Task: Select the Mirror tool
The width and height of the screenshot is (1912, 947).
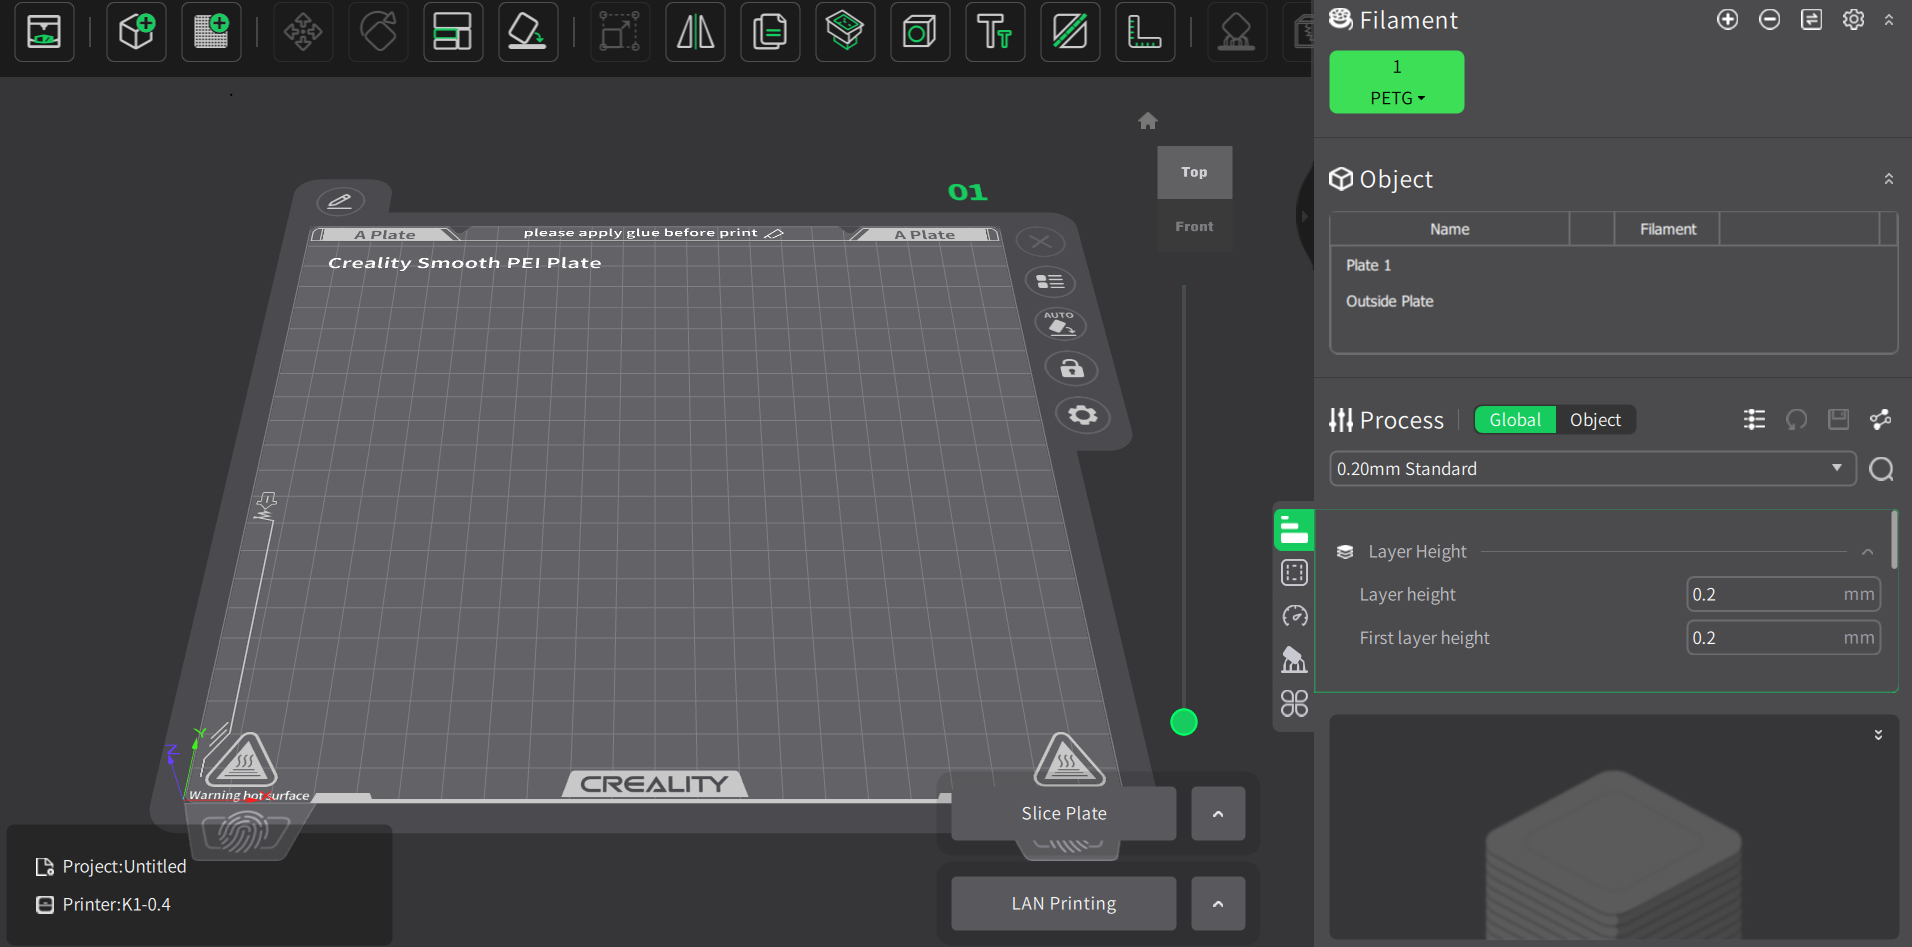Action: [x=695, y=32]
